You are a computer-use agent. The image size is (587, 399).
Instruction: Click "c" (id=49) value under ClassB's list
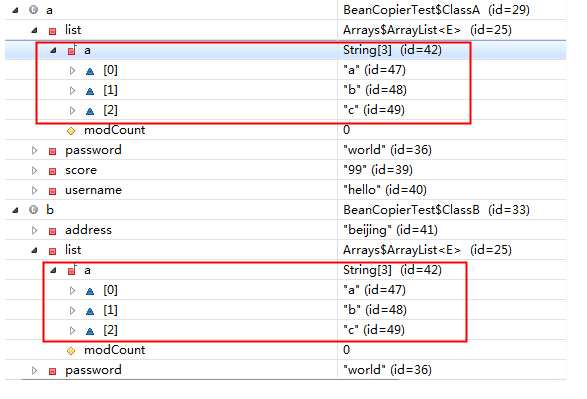[374, 330]
